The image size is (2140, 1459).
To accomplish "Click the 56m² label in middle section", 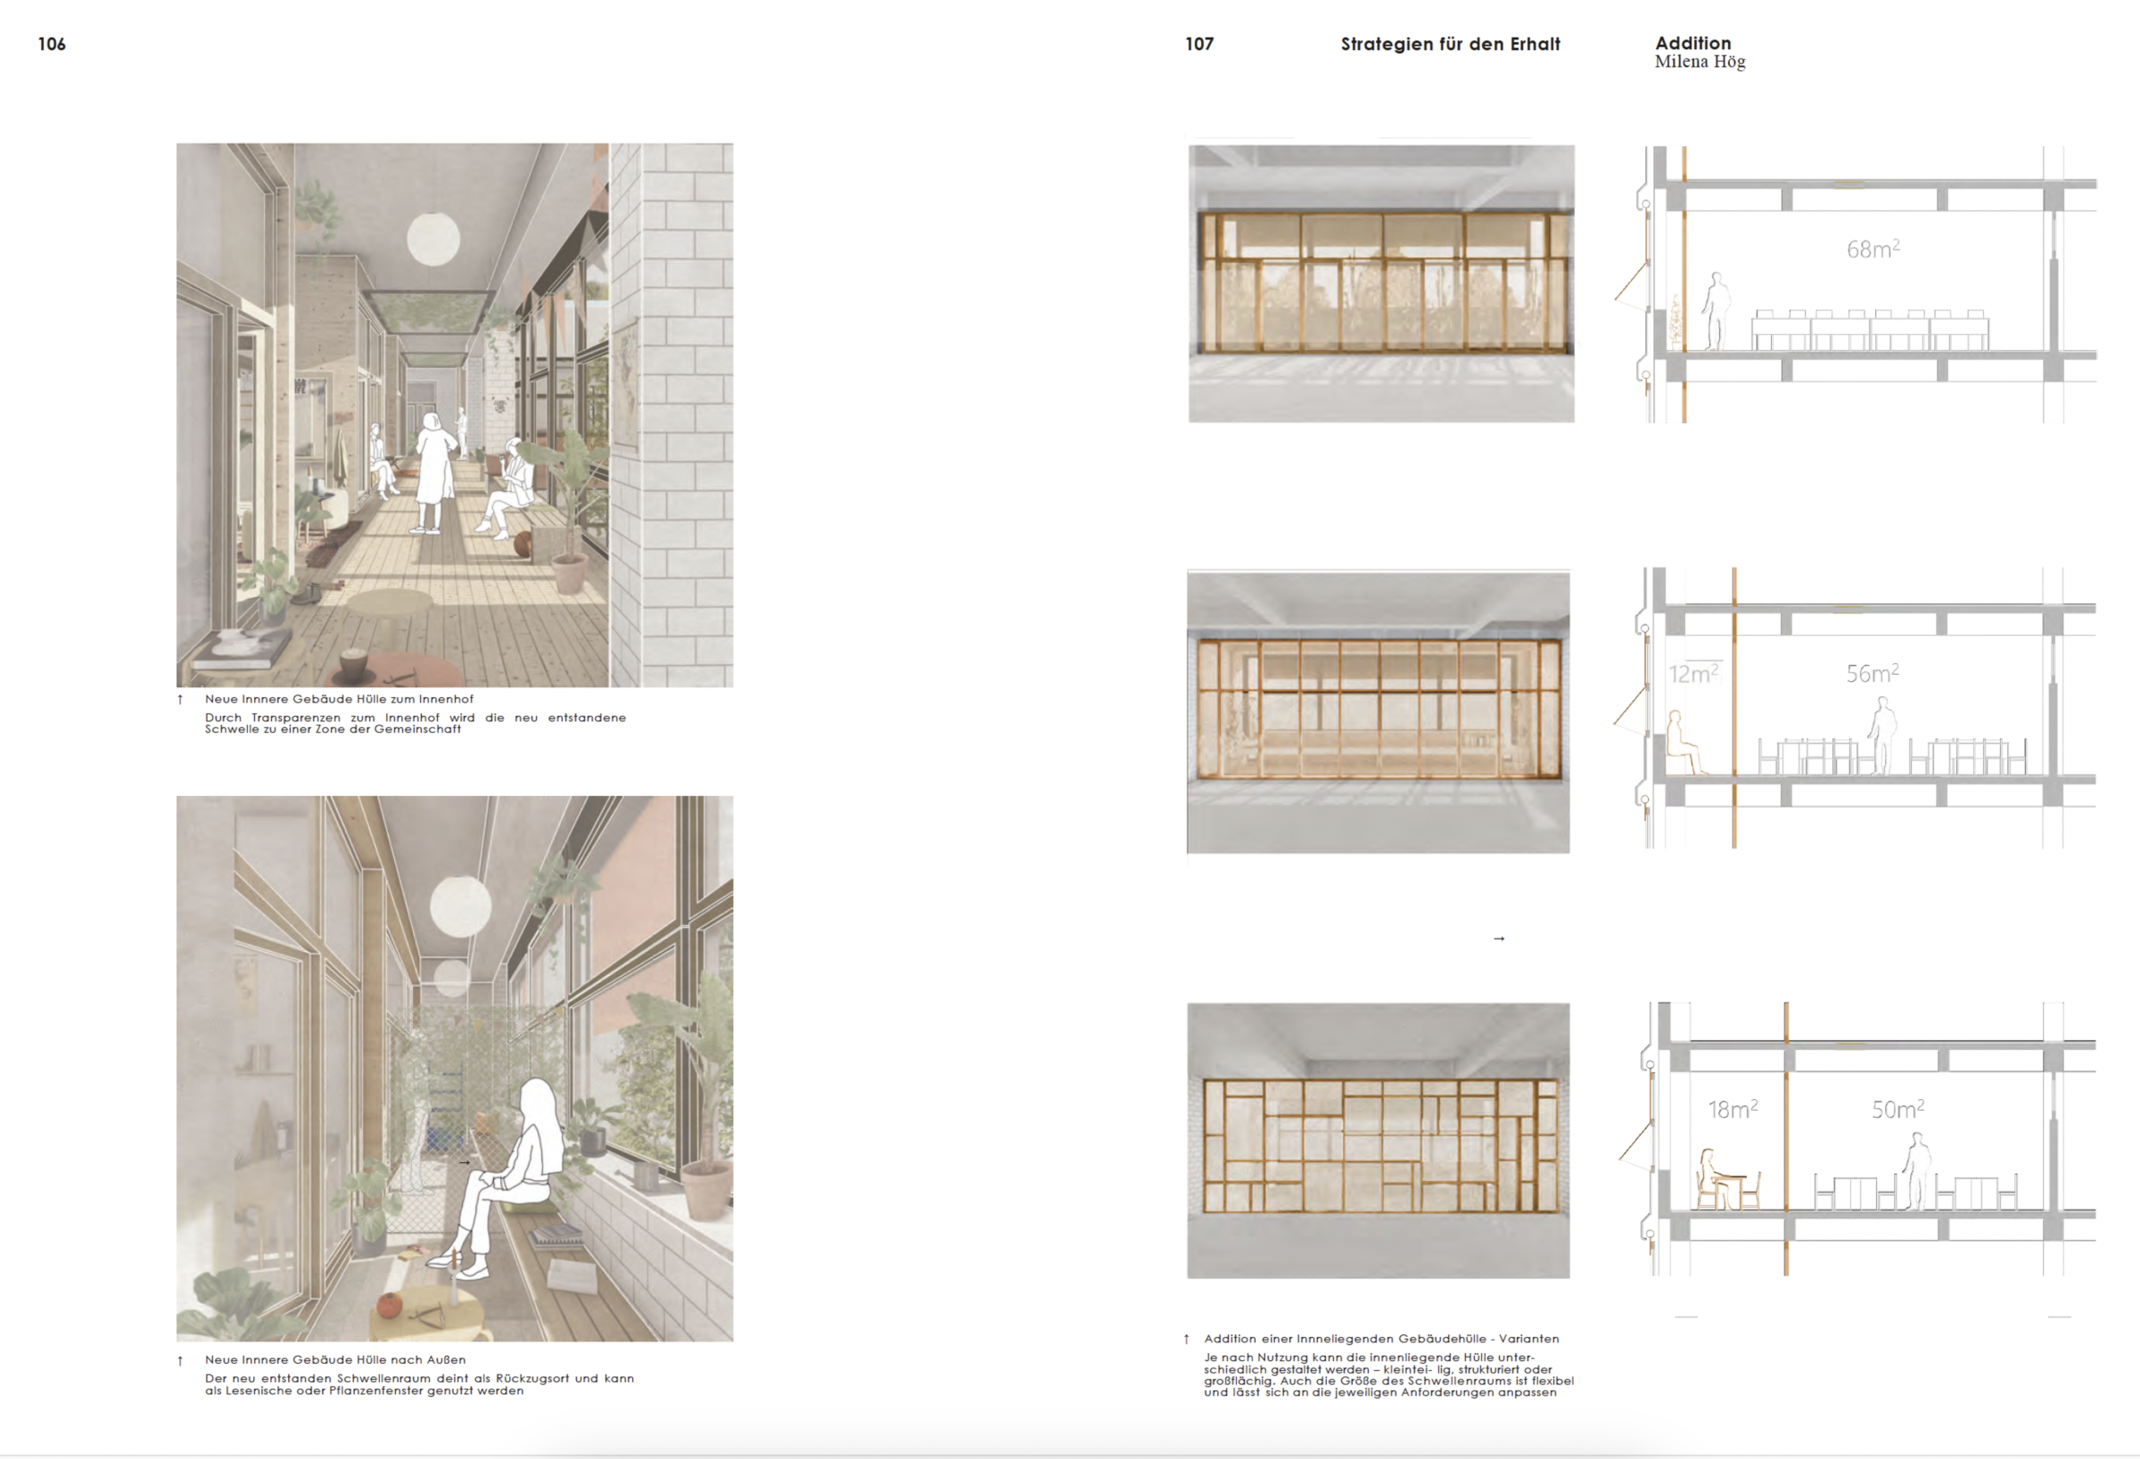I will [x=1872, y=674].
